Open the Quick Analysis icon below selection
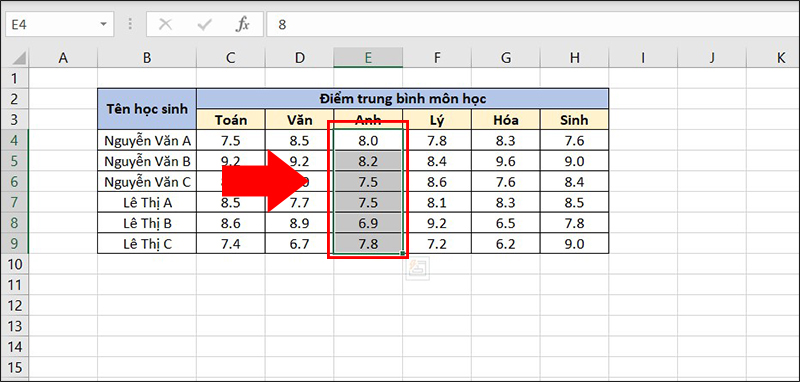The height and width of the screenshot is (382, 800). pyautogui.click(x=418, y=268)
